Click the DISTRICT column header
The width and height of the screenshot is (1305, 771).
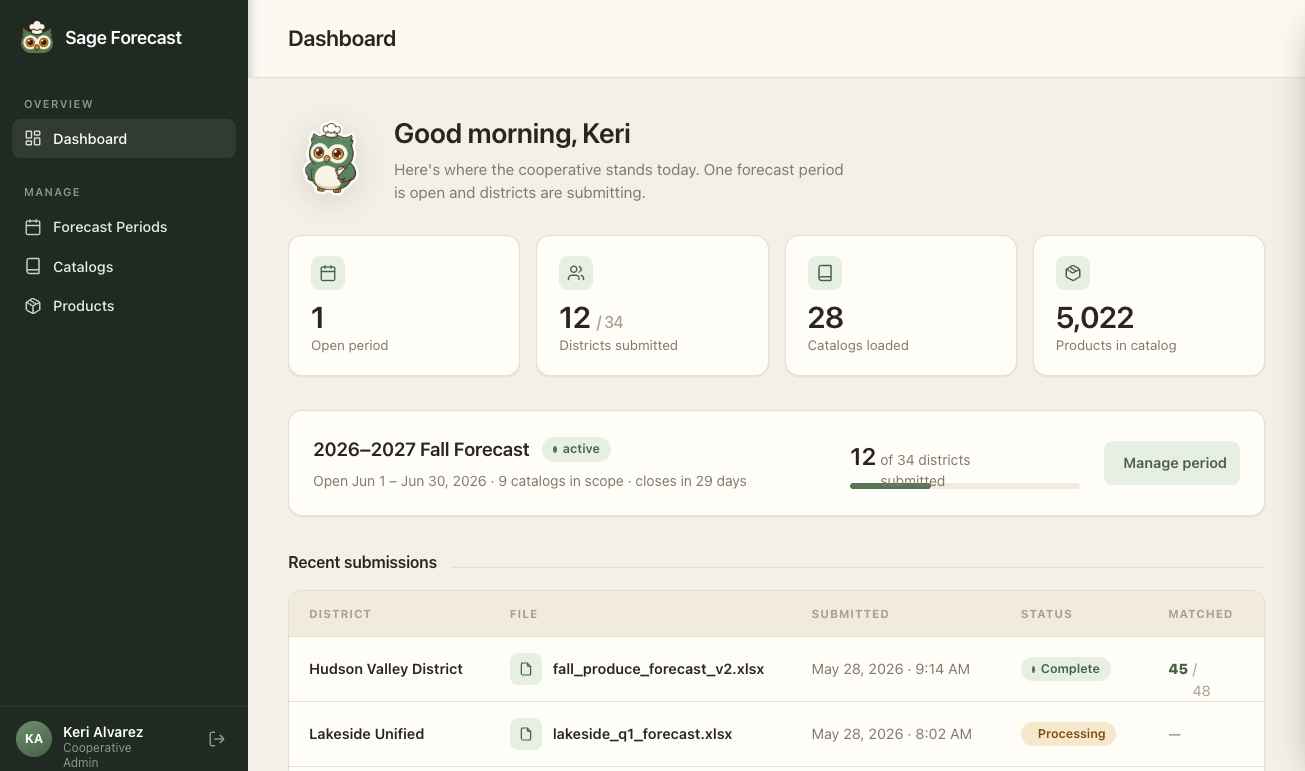click(x=340, y=614)
